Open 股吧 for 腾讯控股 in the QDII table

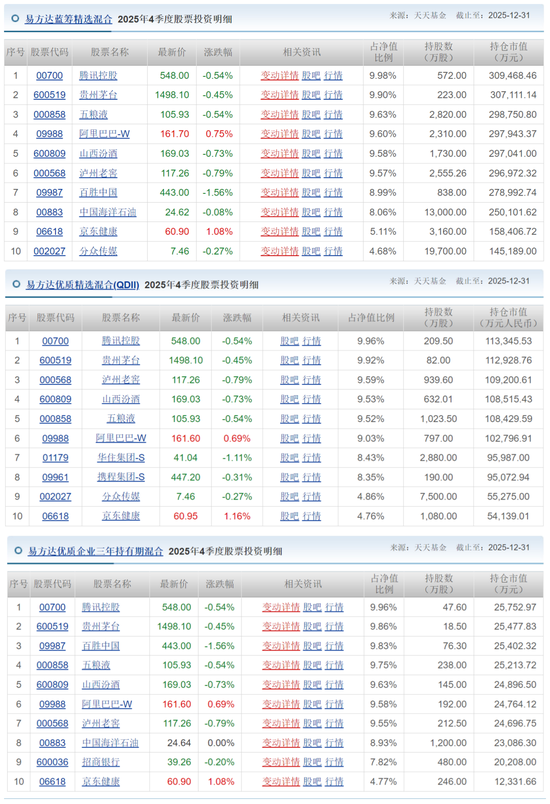(289, 341)
